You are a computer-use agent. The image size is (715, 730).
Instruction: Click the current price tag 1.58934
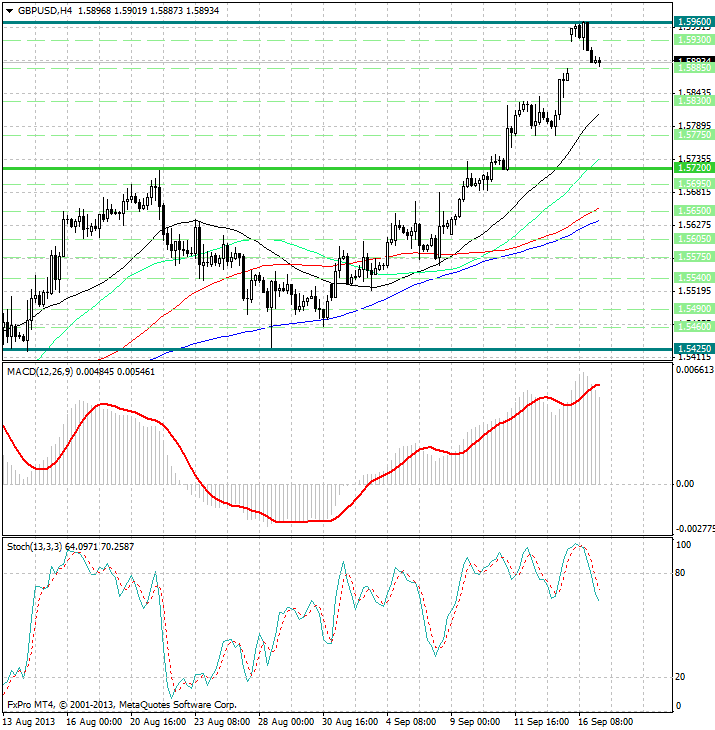point(693,62)
